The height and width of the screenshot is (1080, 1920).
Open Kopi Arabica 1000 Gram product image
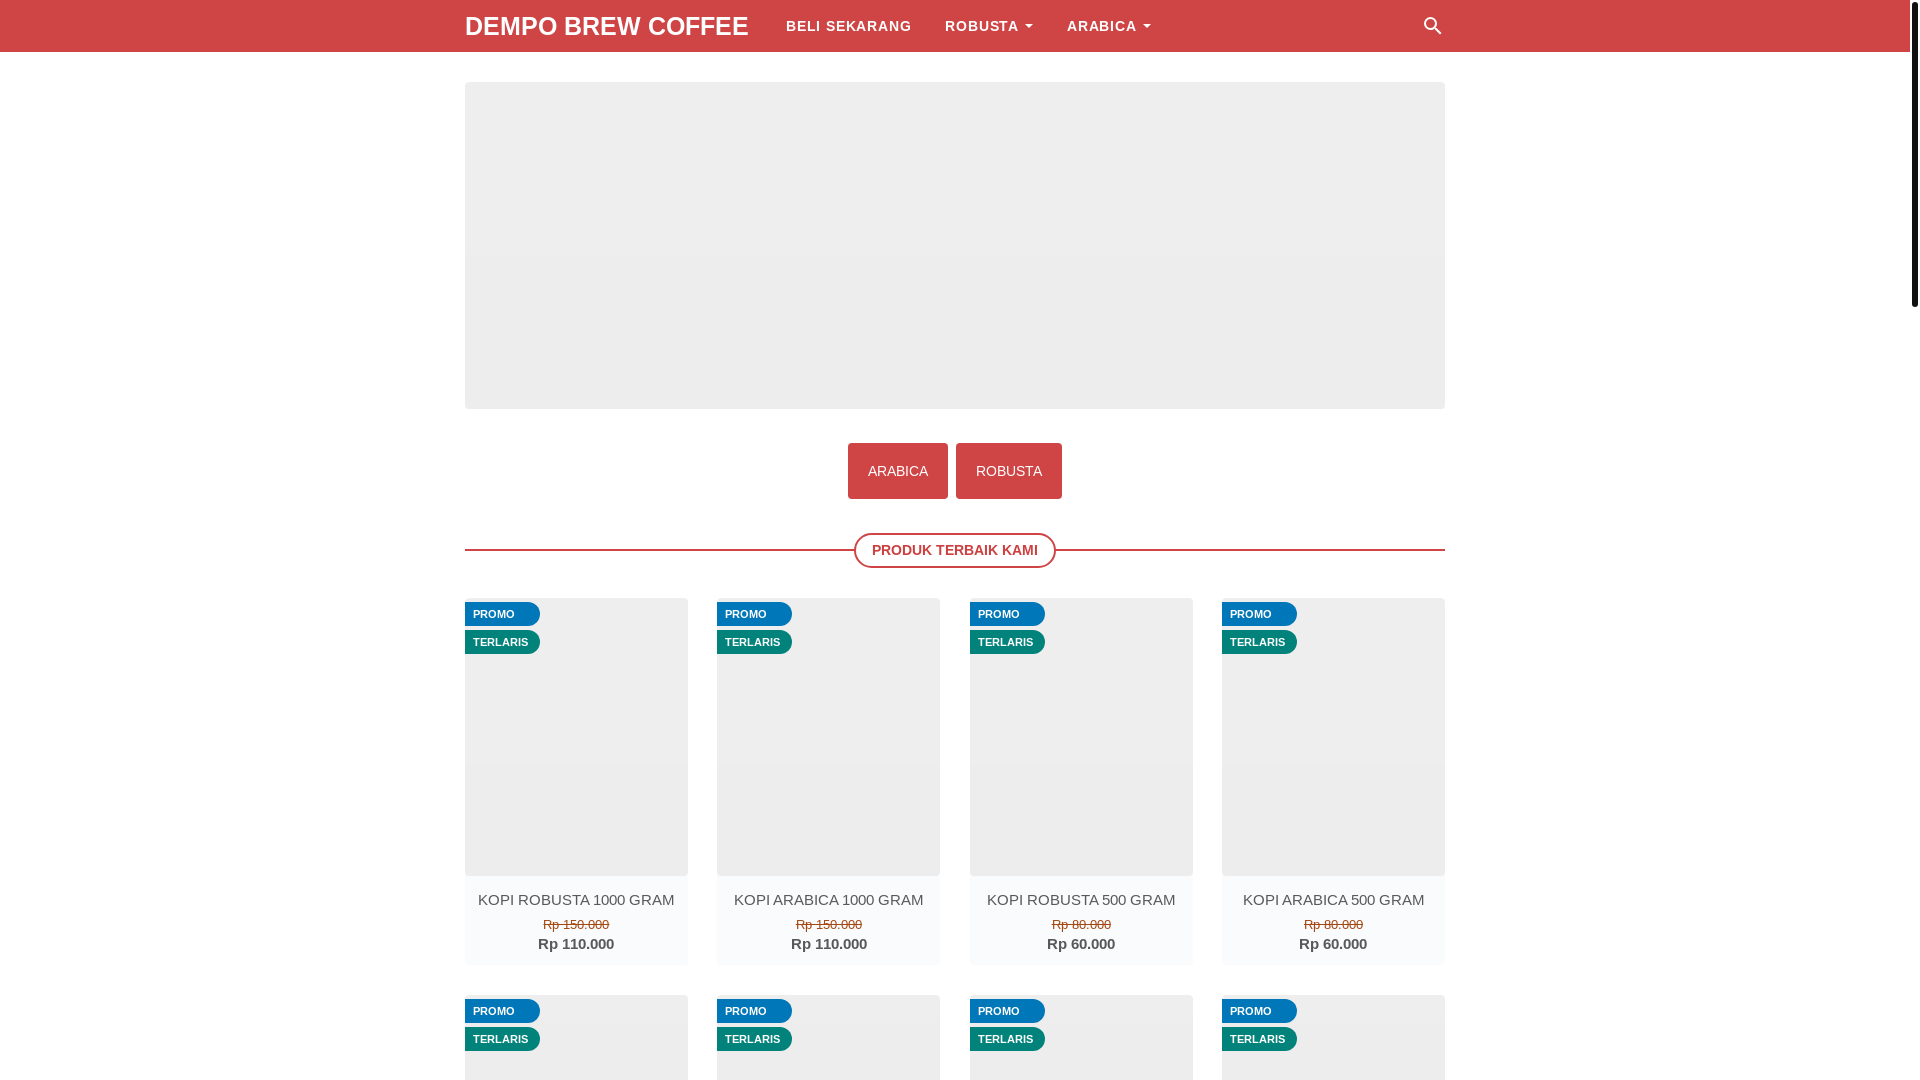828,737
